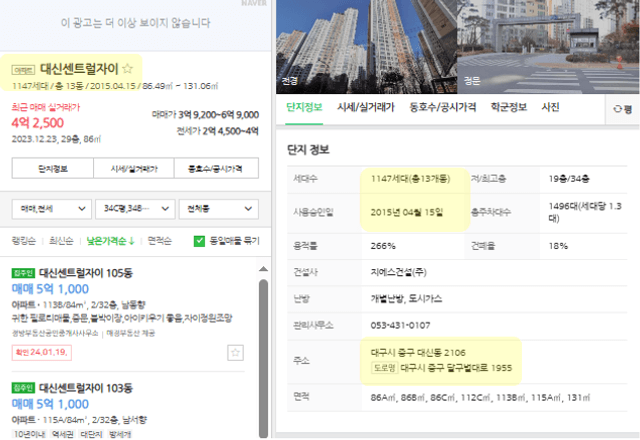This screenshot has width=640, height=440.
Task: Open the 매매,전세 deal type dropdown
Action: click(52, 209)
